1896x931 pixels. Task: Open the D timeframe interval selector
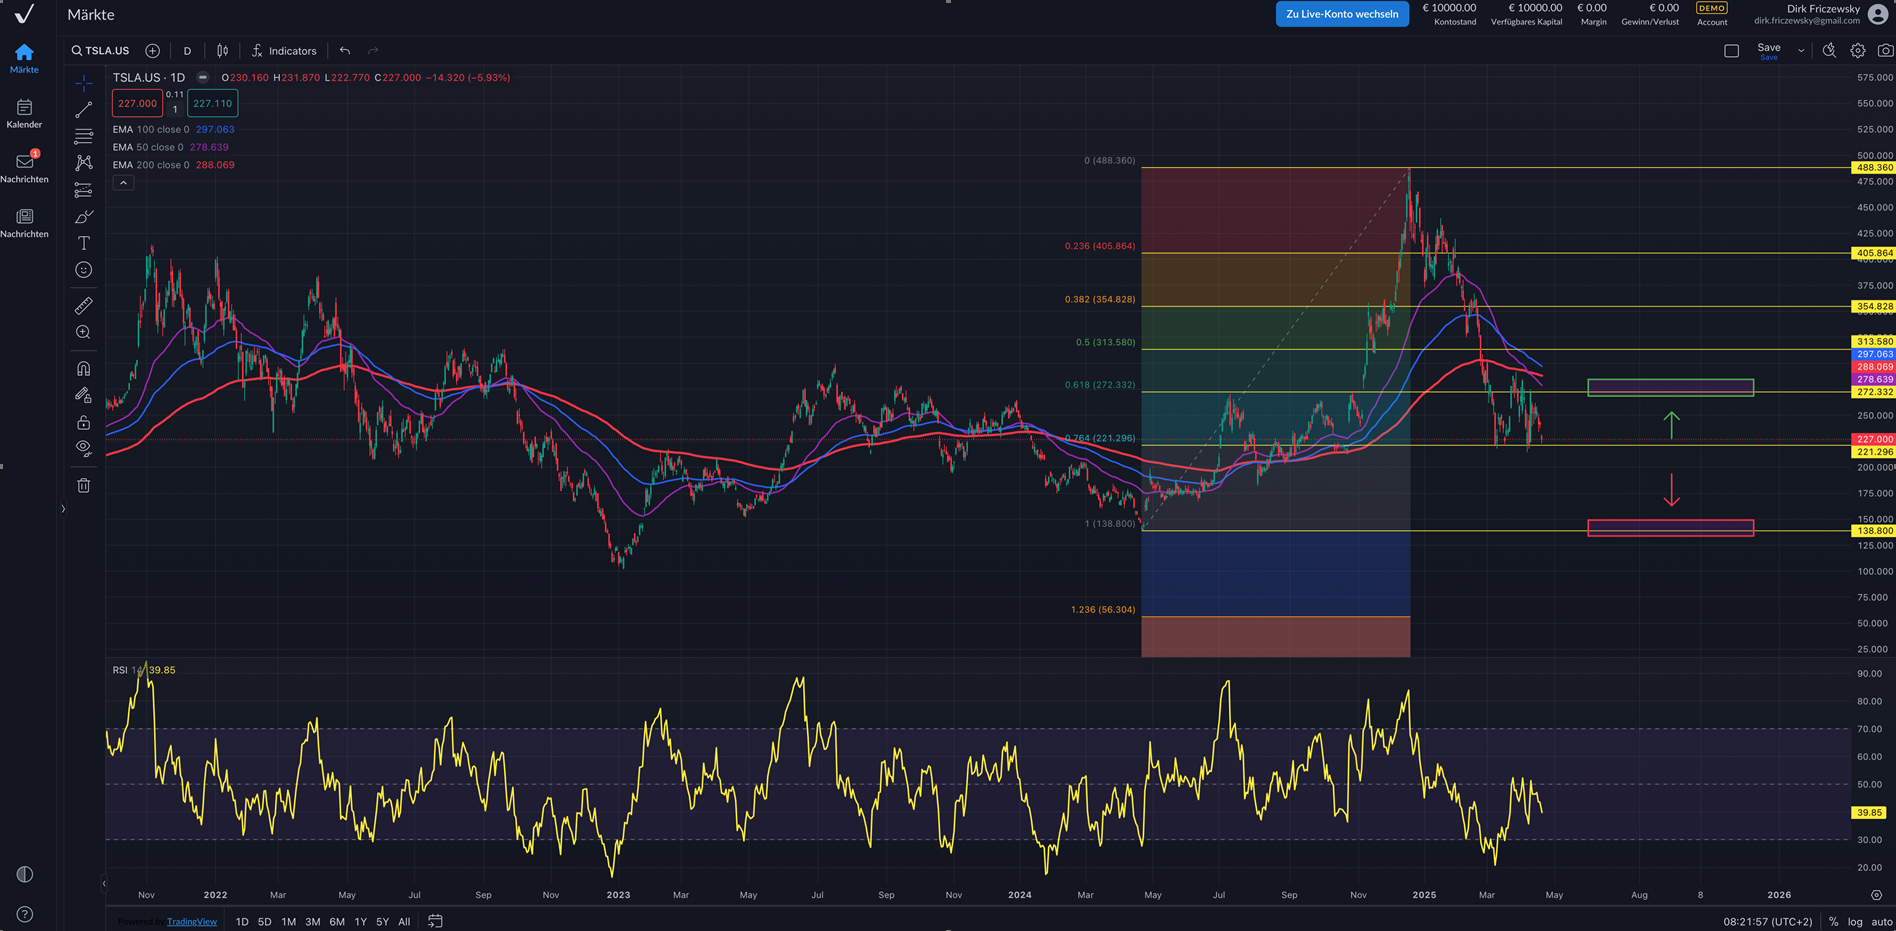point(187,51)
